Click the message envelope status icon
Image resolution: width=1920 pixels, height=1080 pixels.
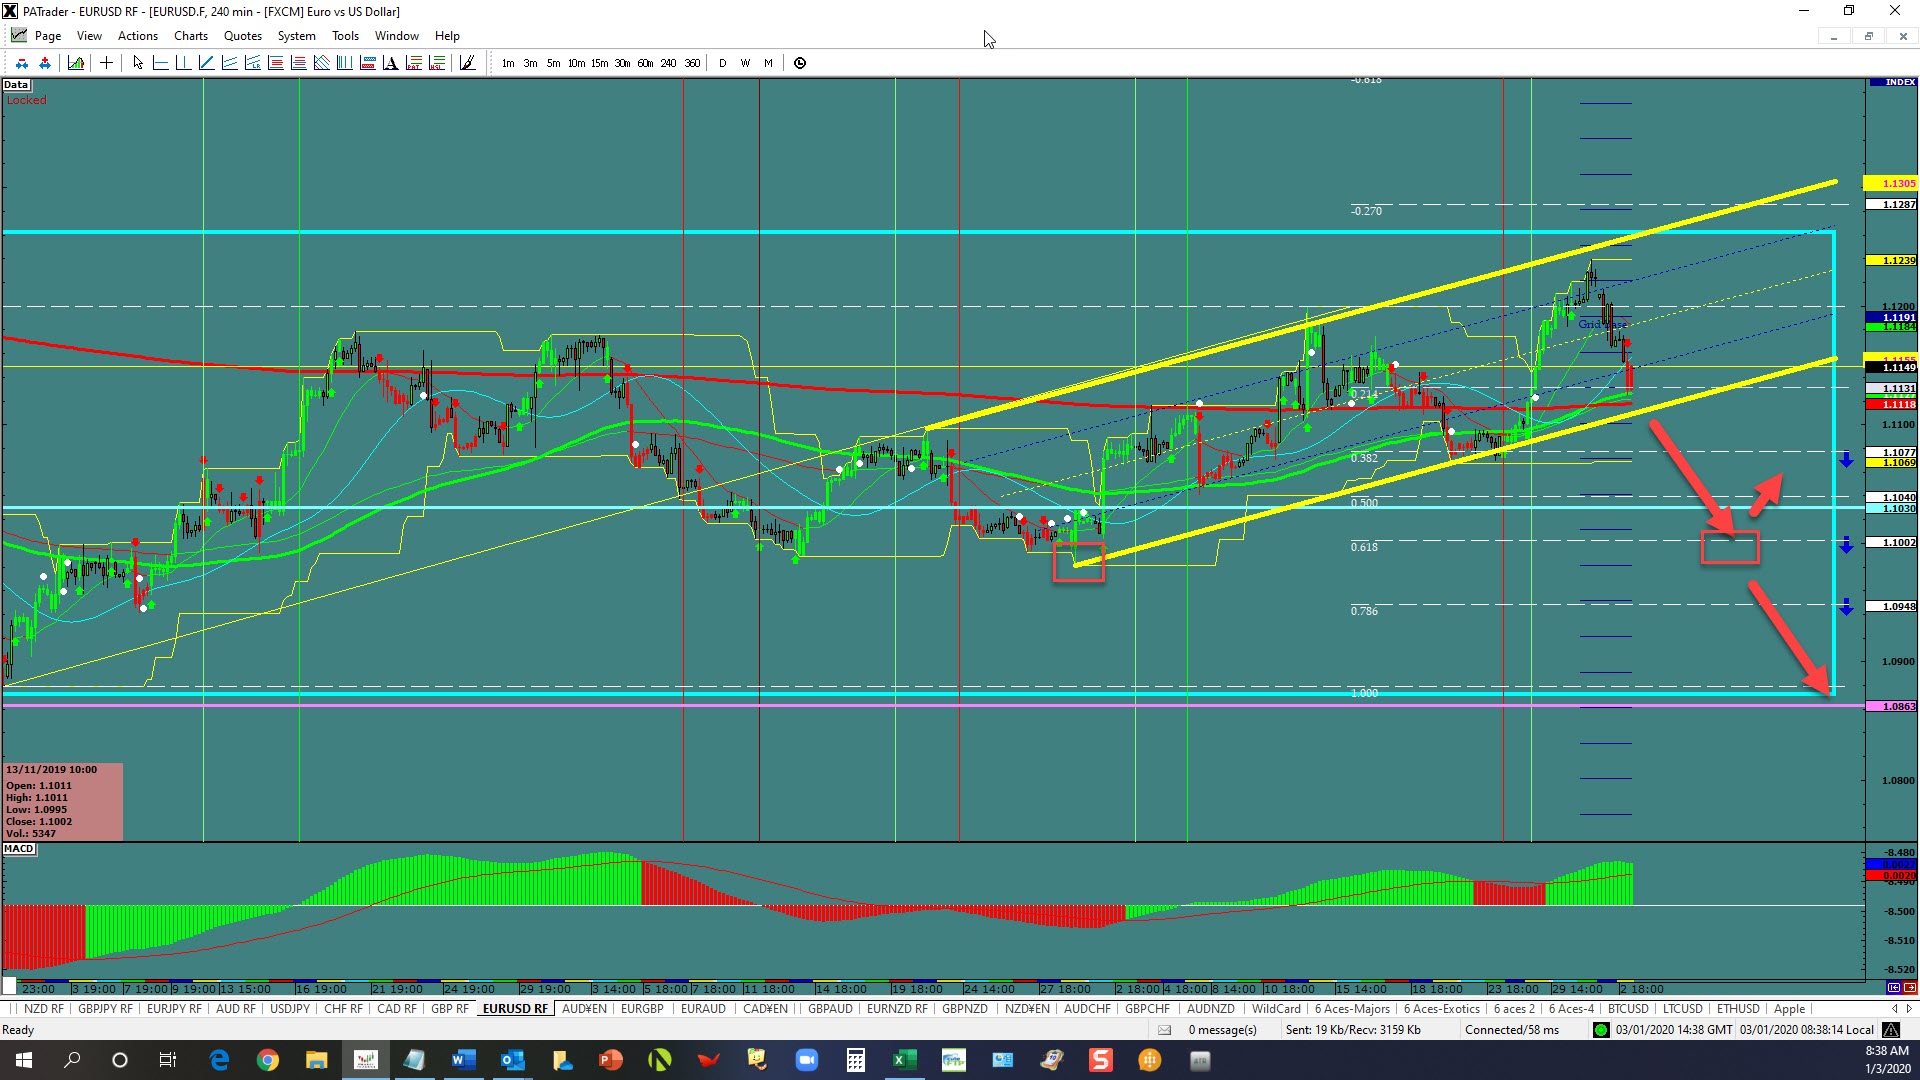1164,1030
